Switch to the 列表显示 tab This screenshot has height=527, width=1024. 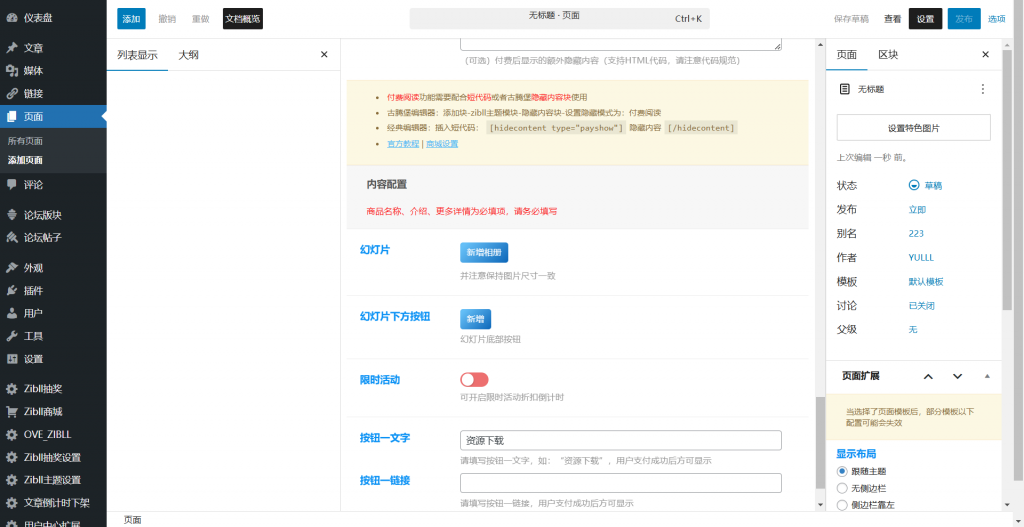(x=137, y=55)
